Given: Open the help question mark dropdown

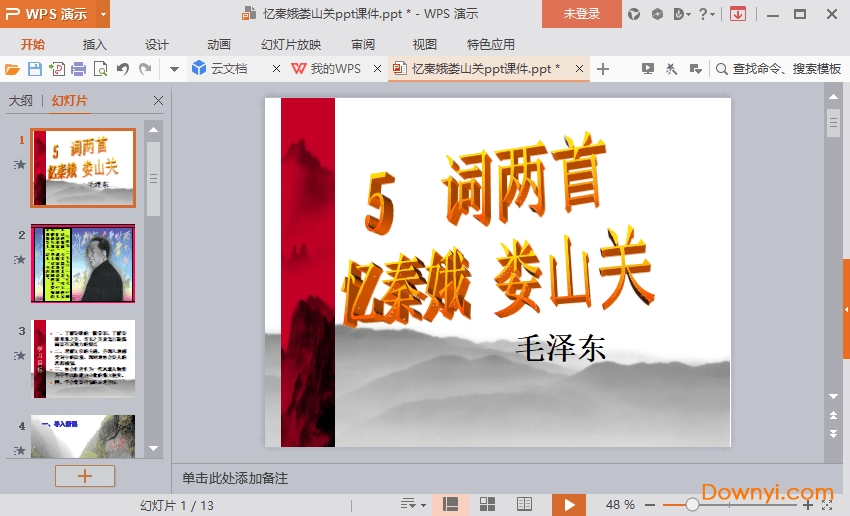Looking at the screenshot, I should tap(706, 14).
